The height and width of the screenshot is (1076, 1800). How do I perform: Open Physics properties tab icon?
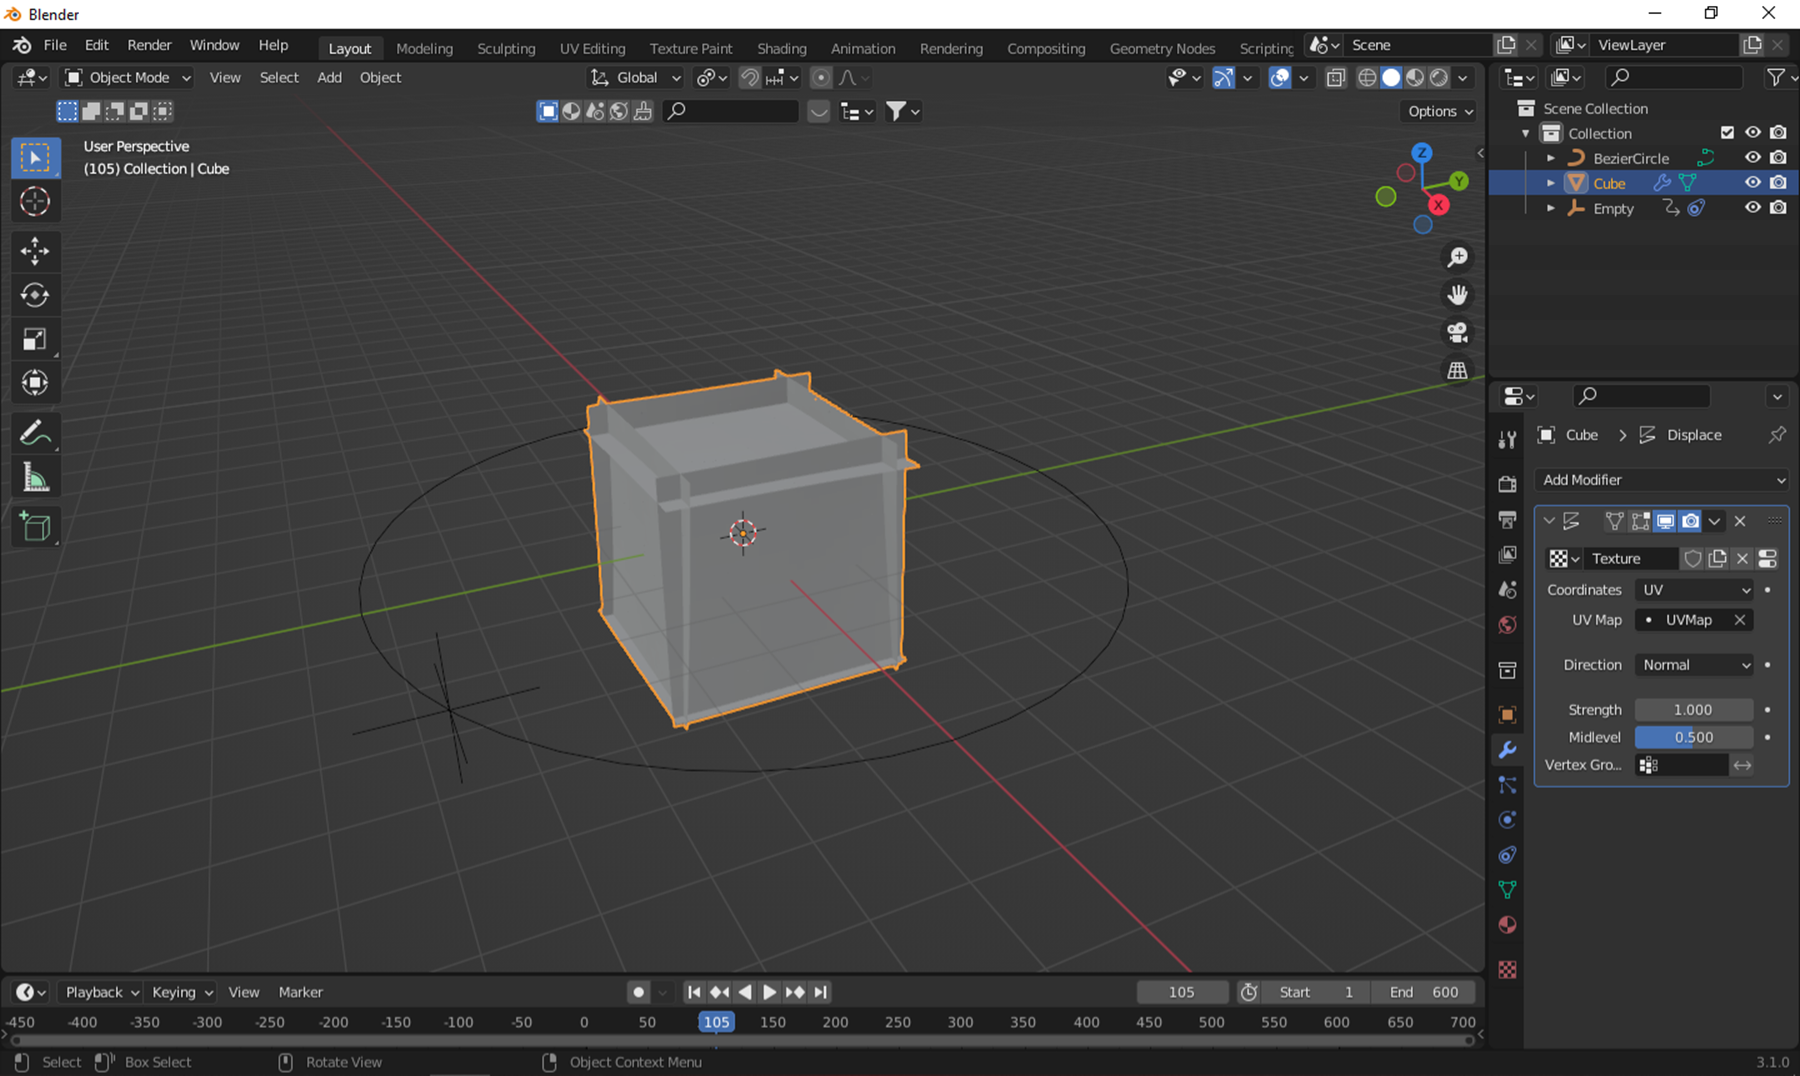[1507, 820]
